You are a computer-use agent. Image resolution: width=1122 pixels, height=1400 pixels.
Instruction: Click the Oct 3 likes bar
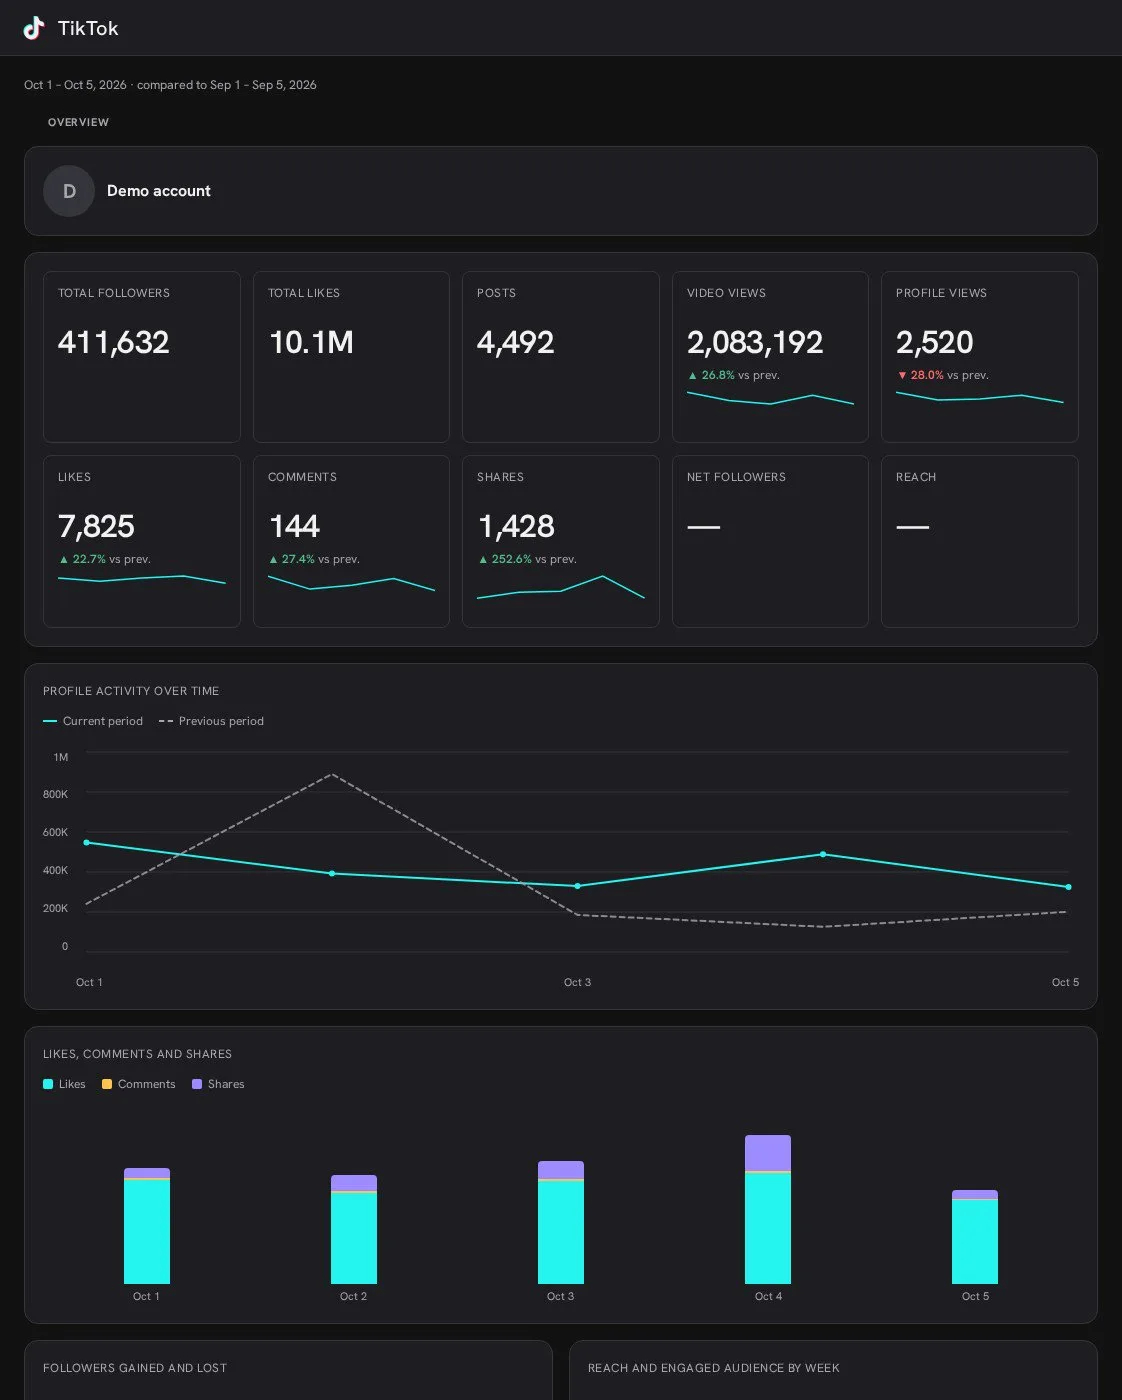561,1233
